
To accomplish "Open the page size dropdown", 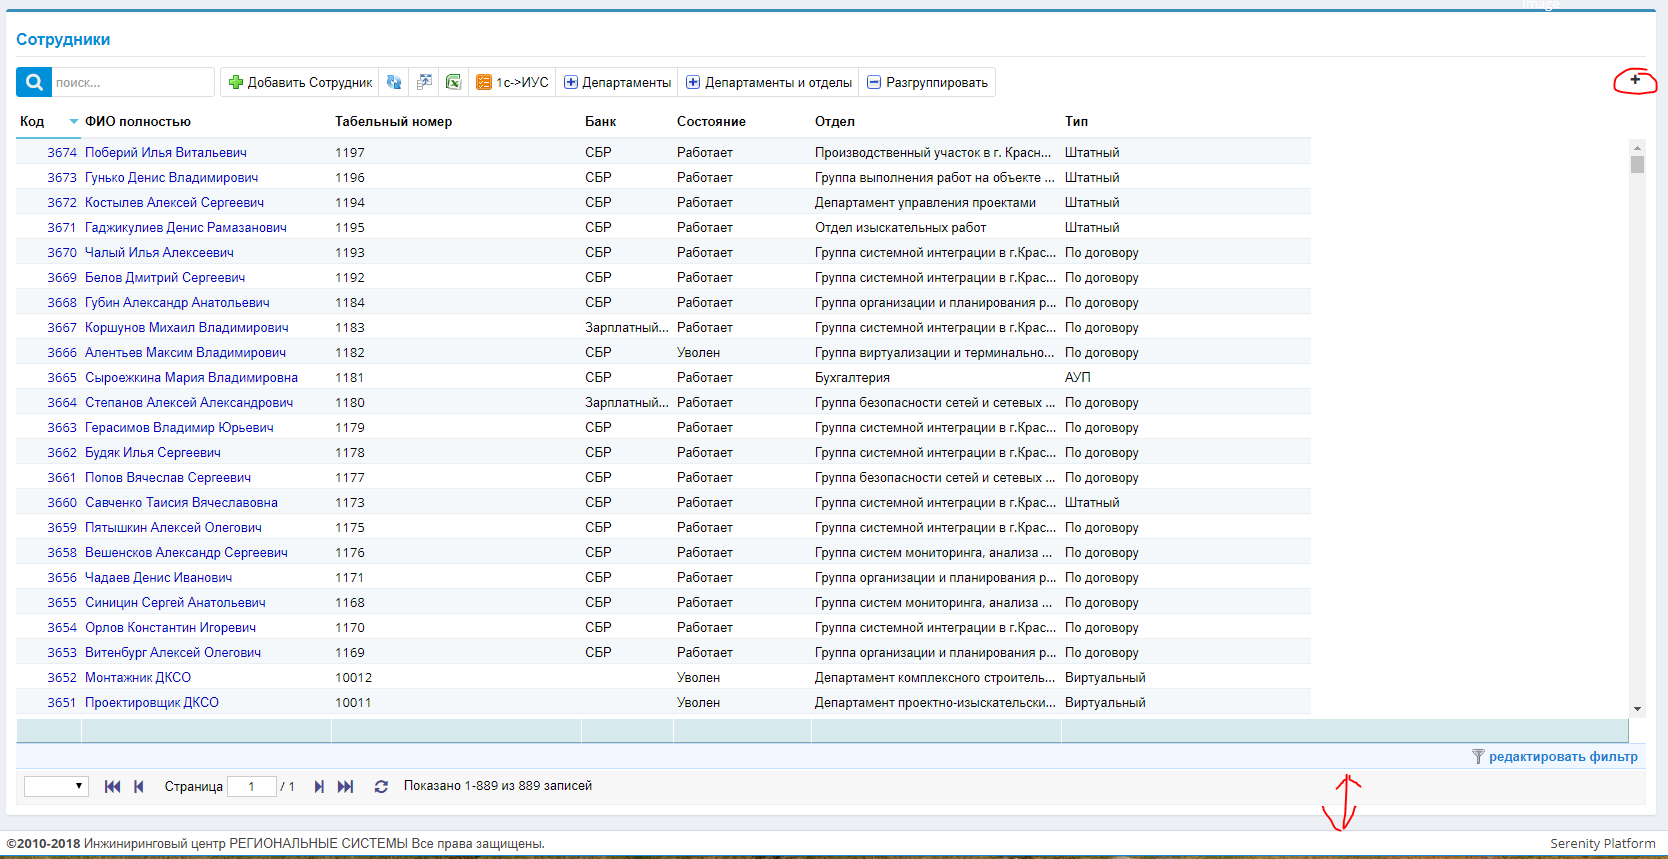I will tap(56, 786).
